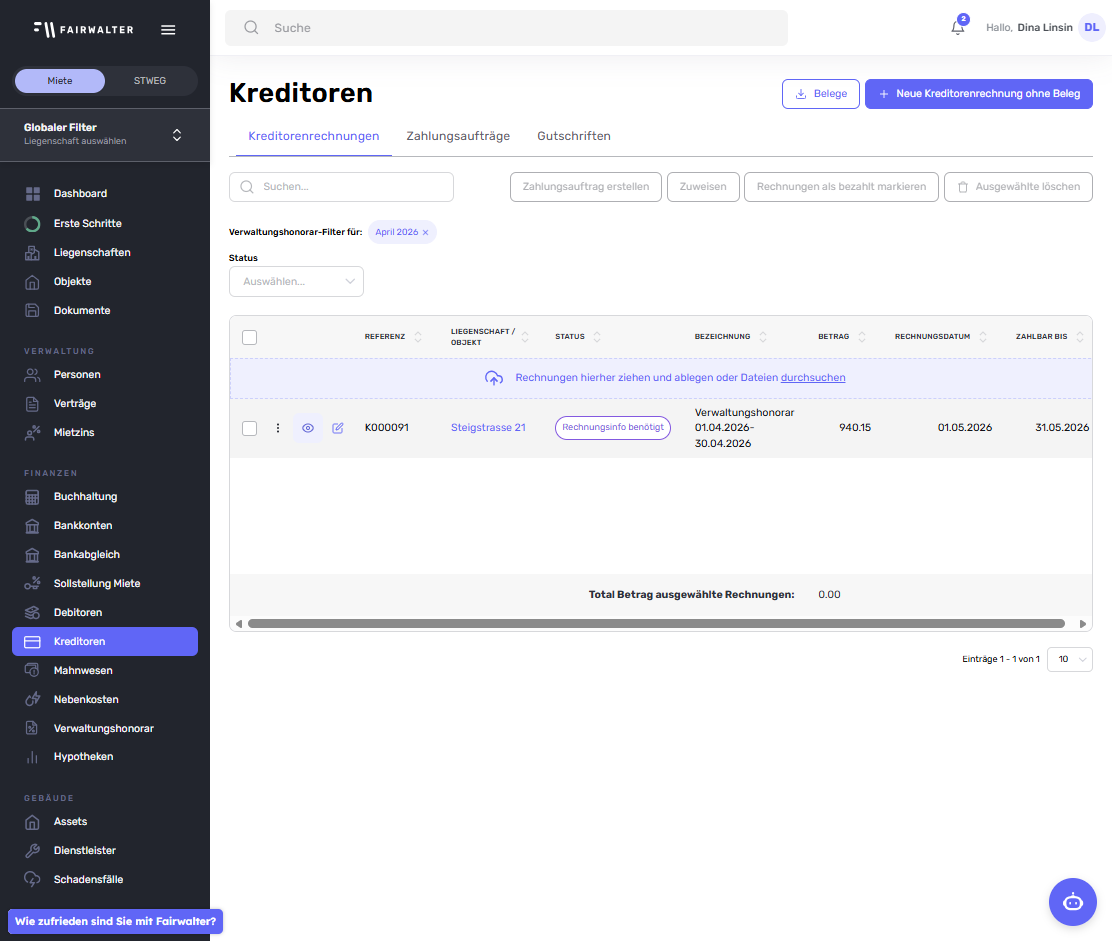Open Mahnwesen from sidebar icon
Viewport: 1112px width, 941px height.
[33, 671]
